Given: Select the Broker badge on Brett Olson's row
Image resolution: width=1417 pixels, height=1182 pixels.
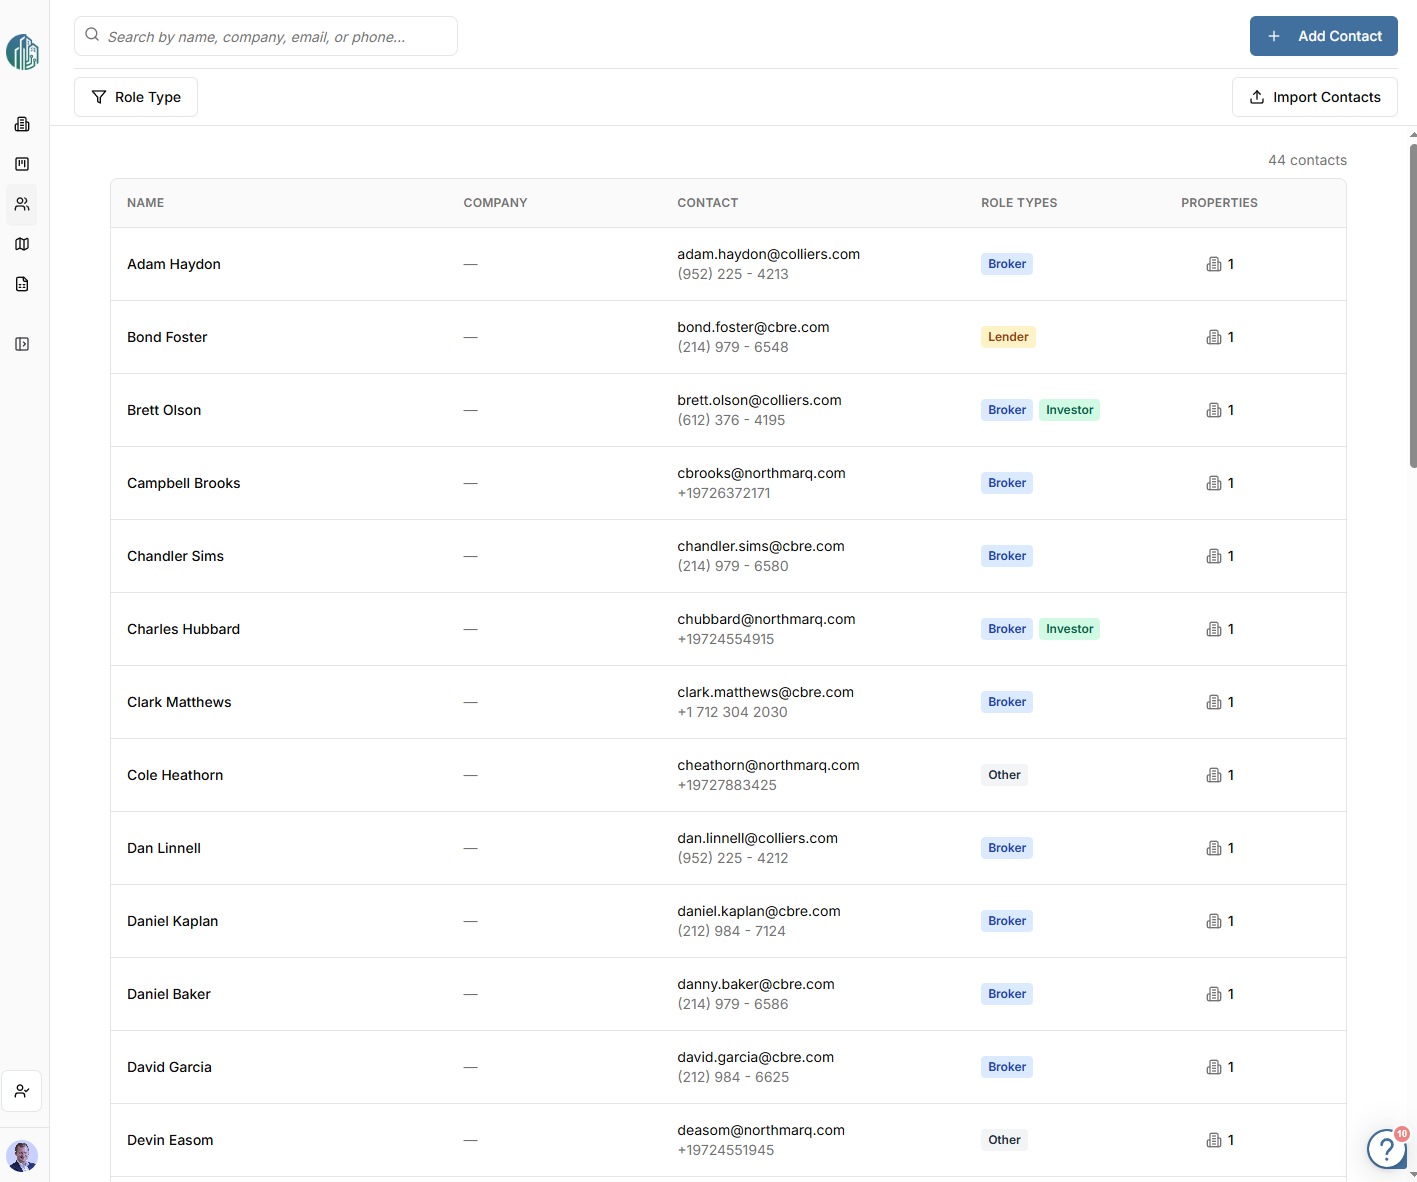Looking at the screenshot, I should point(1006,409).
